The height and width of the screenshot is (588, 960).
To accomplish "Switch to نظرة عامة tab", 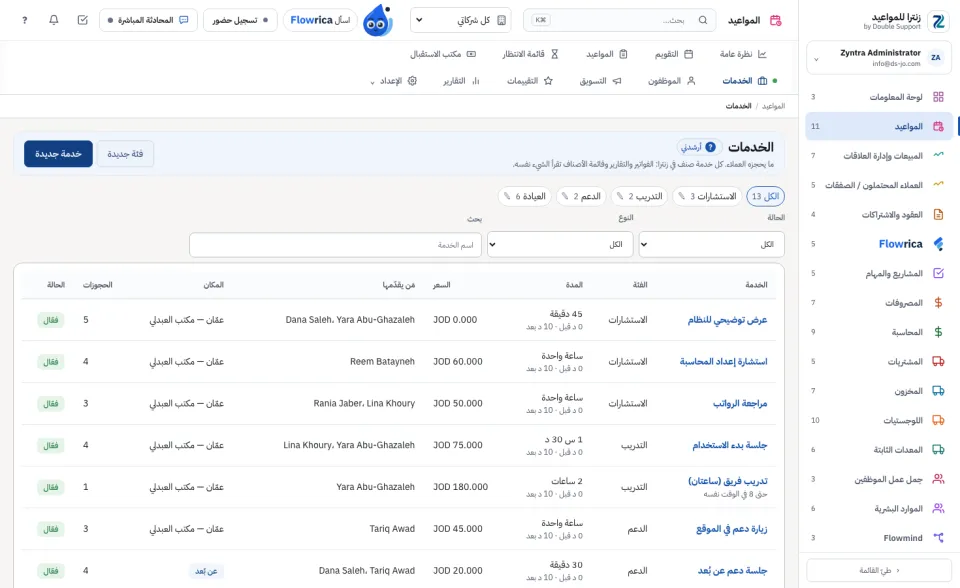I will coord(743,54).
